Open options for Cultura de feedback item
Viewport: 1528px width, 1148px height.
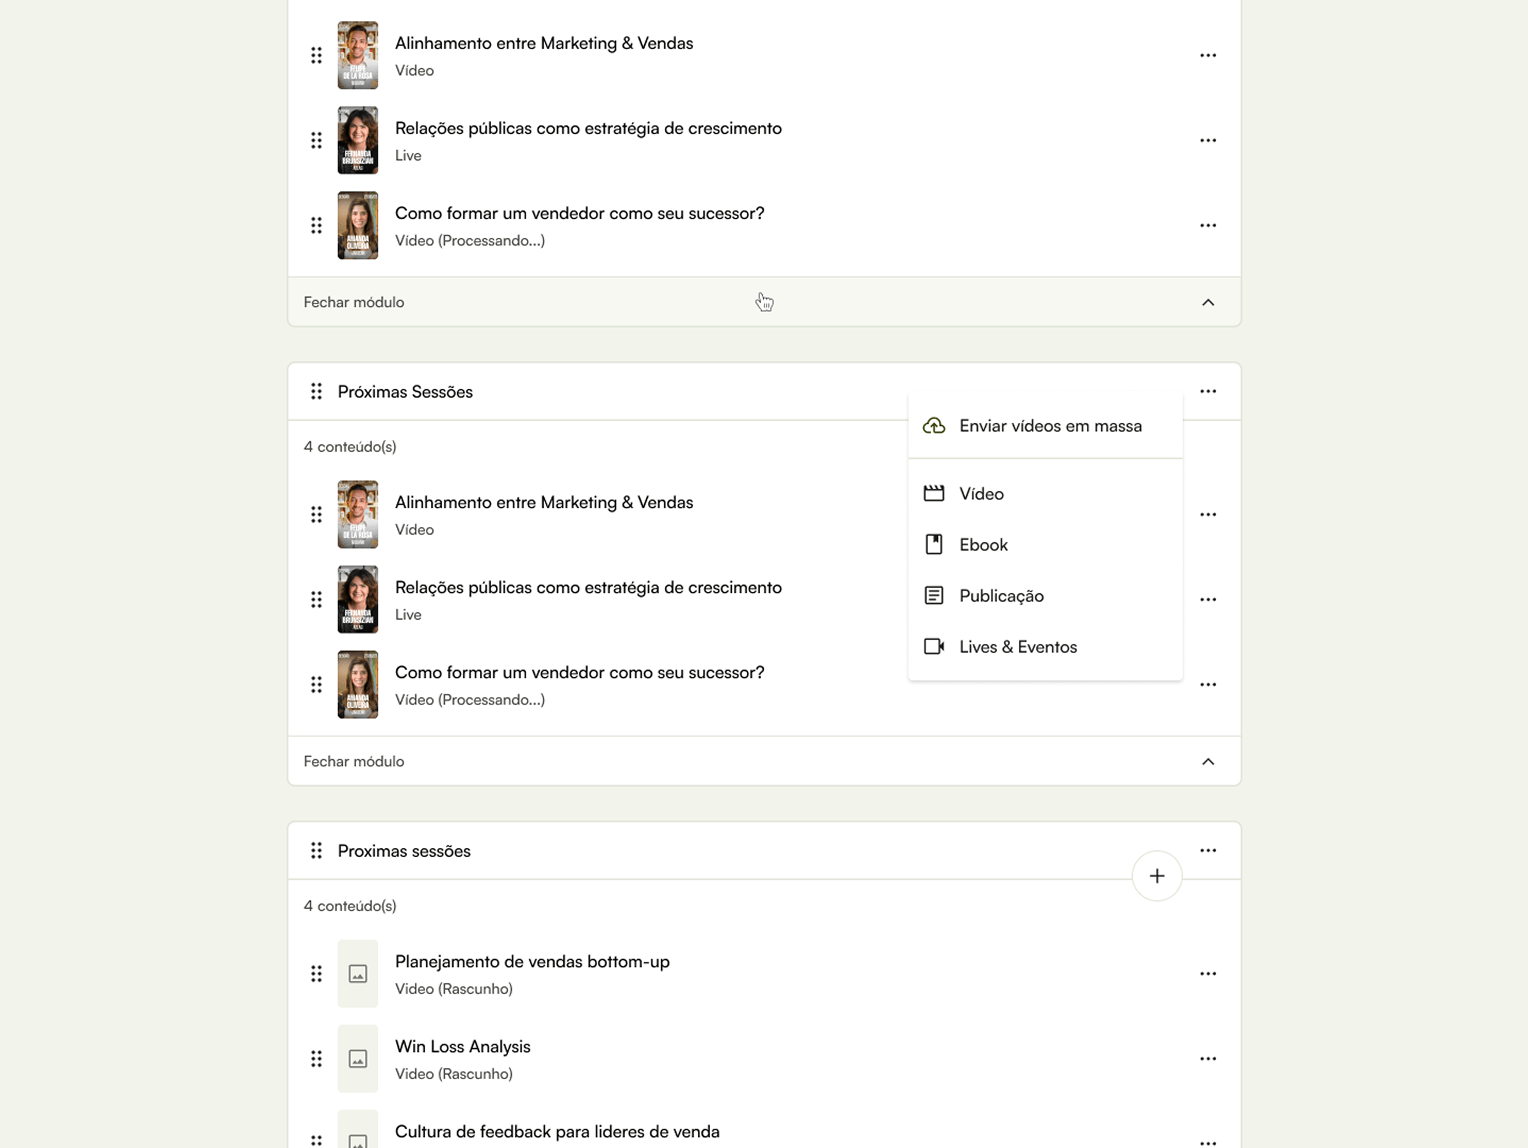click(1207, 1140)
